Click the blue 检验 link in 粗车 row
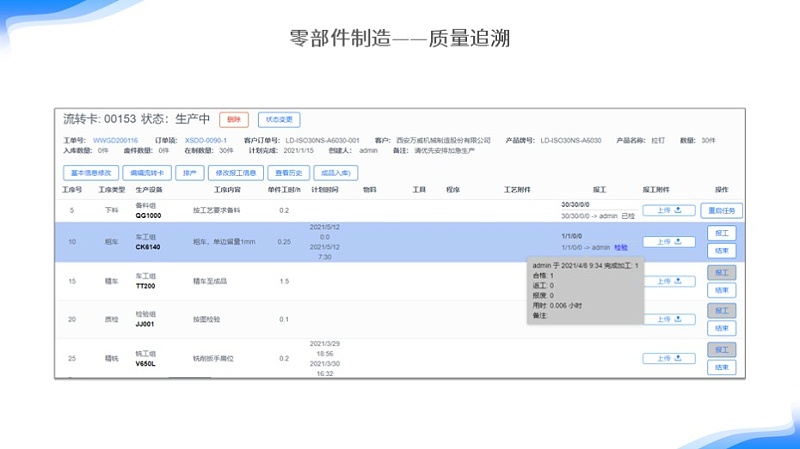 [x=621, y=247]
